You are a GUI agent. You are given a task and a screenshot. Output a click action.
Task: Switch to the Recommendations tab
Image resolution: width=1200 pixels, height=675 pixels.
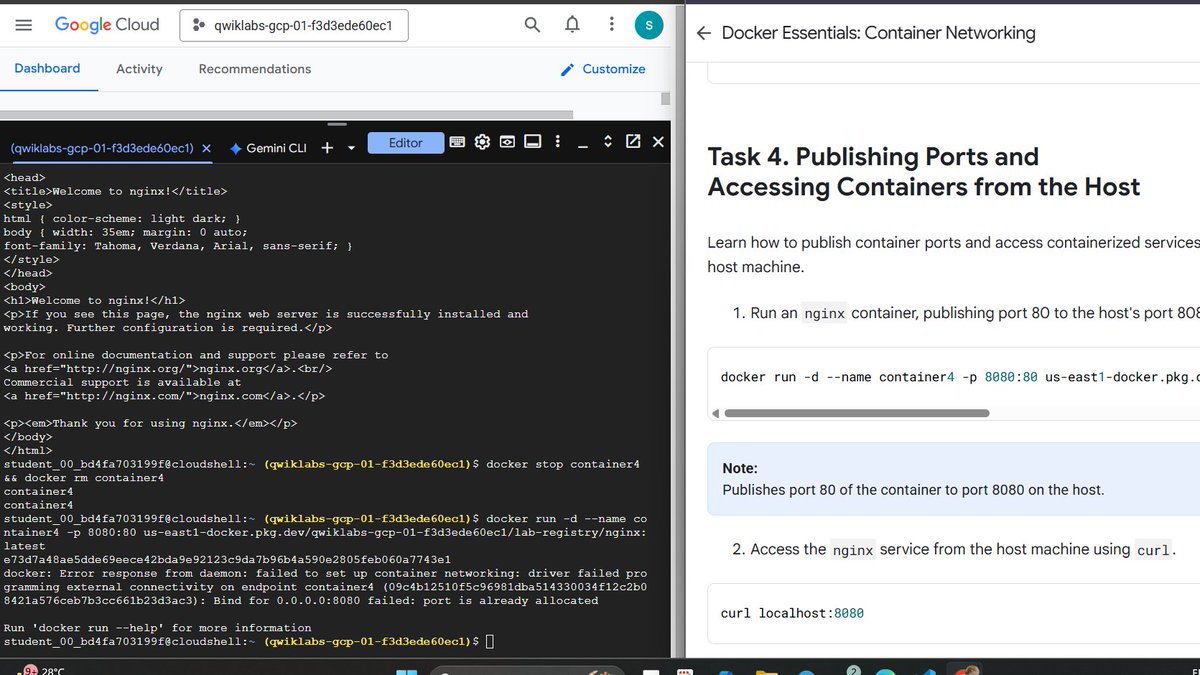point(255,69)
